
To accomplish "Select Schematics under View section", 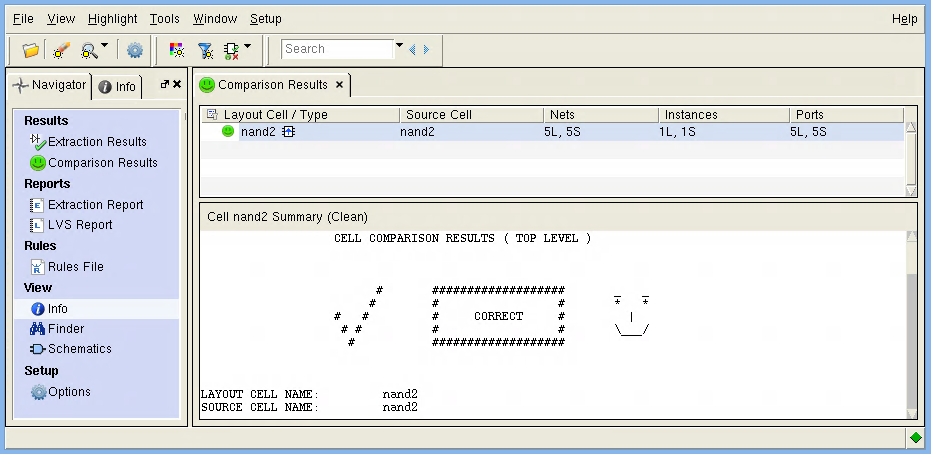I will [79, 349].
